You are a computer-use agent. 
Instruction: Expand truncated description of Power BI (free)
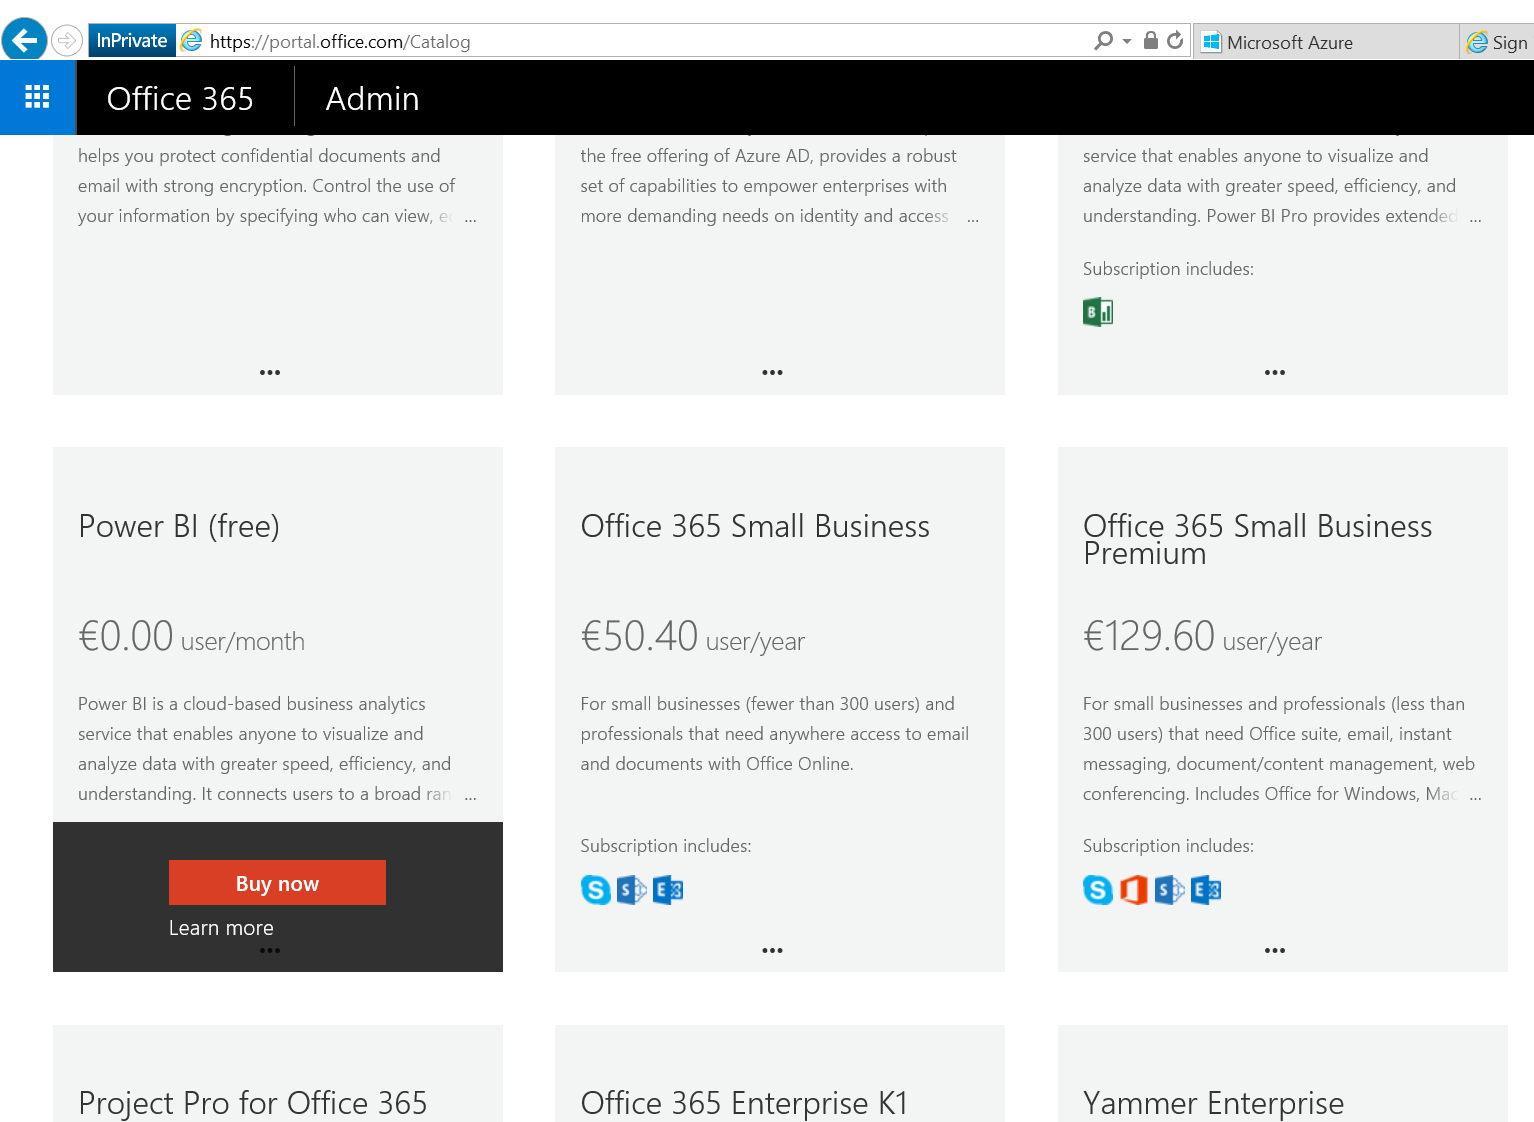tap(470, 797)
